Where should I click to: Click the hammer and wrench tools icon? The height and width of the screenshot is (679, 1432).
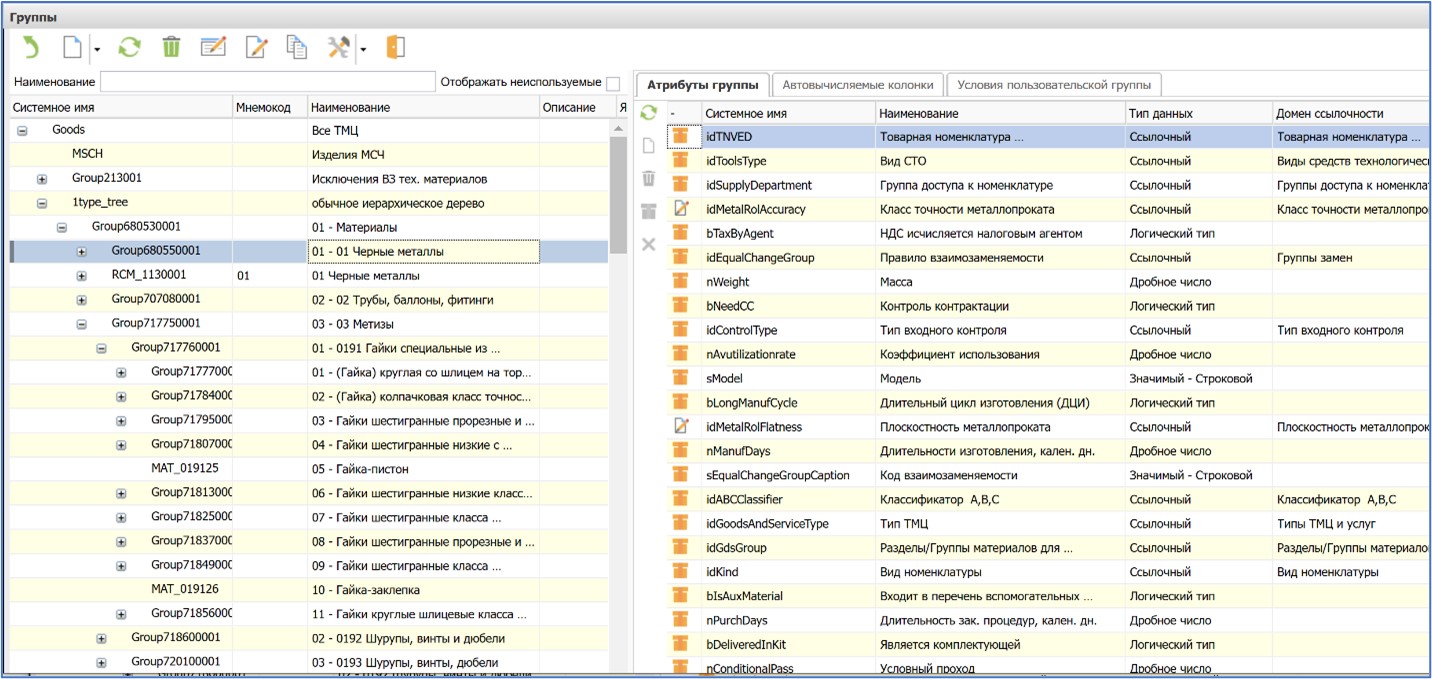339,47
